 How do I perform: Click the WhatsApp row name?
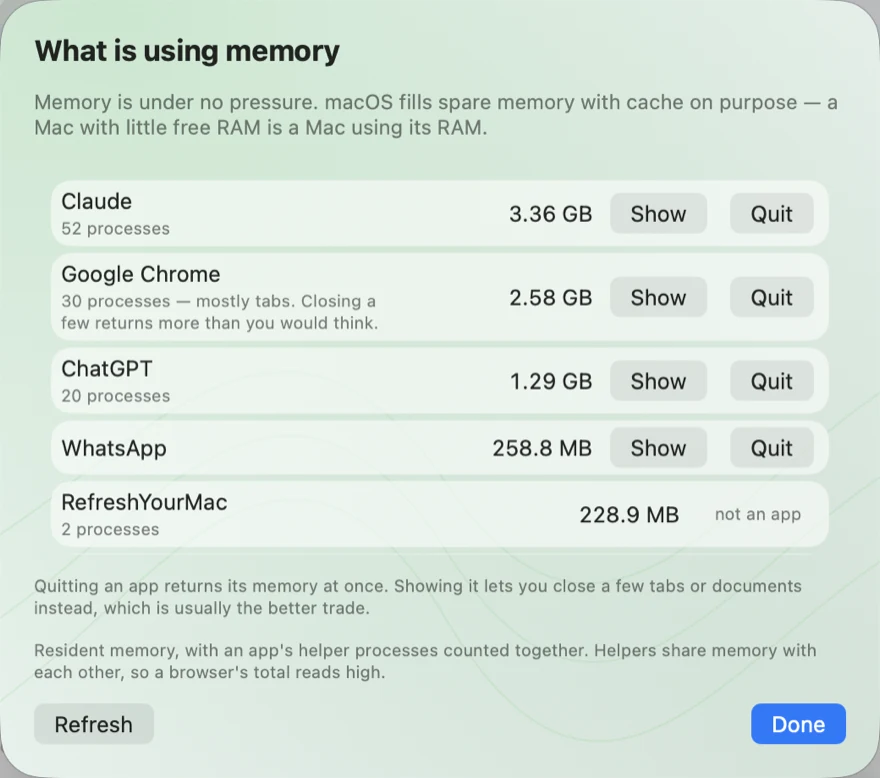coord(114,449)
